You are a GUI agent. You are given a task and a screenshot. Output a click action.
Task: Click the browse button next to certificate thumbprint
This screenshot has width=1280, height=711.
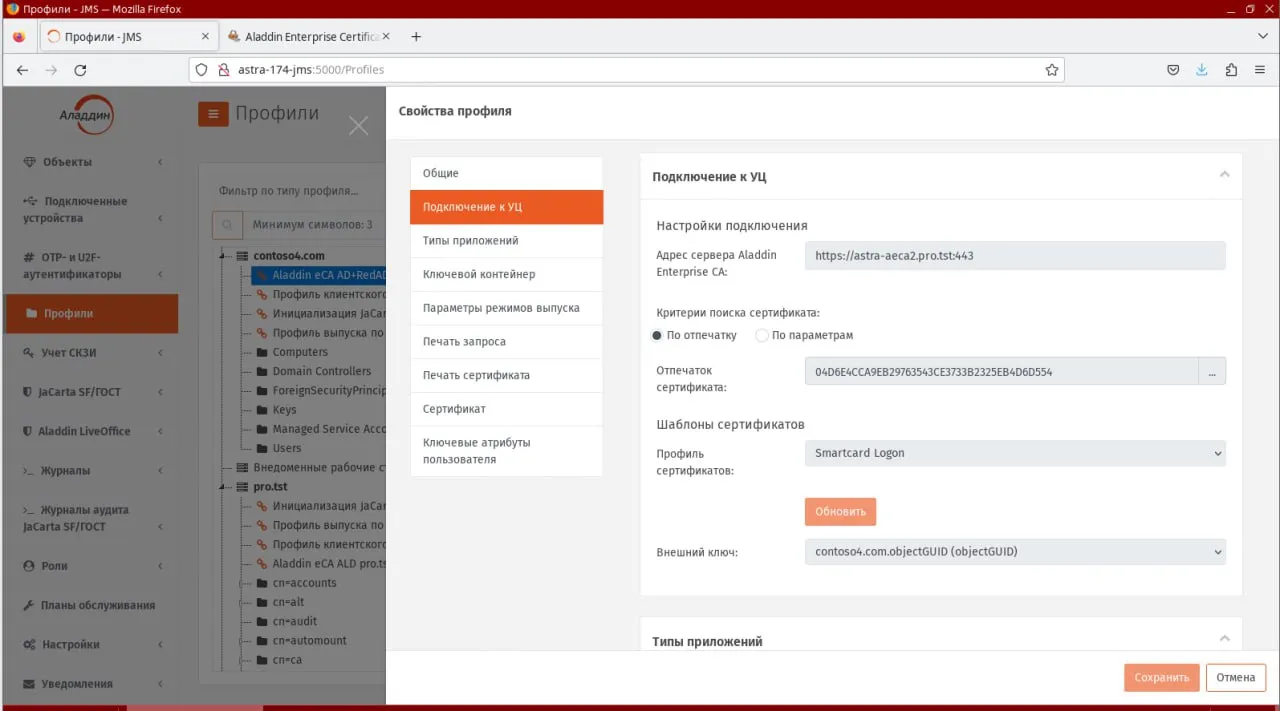1212,372
